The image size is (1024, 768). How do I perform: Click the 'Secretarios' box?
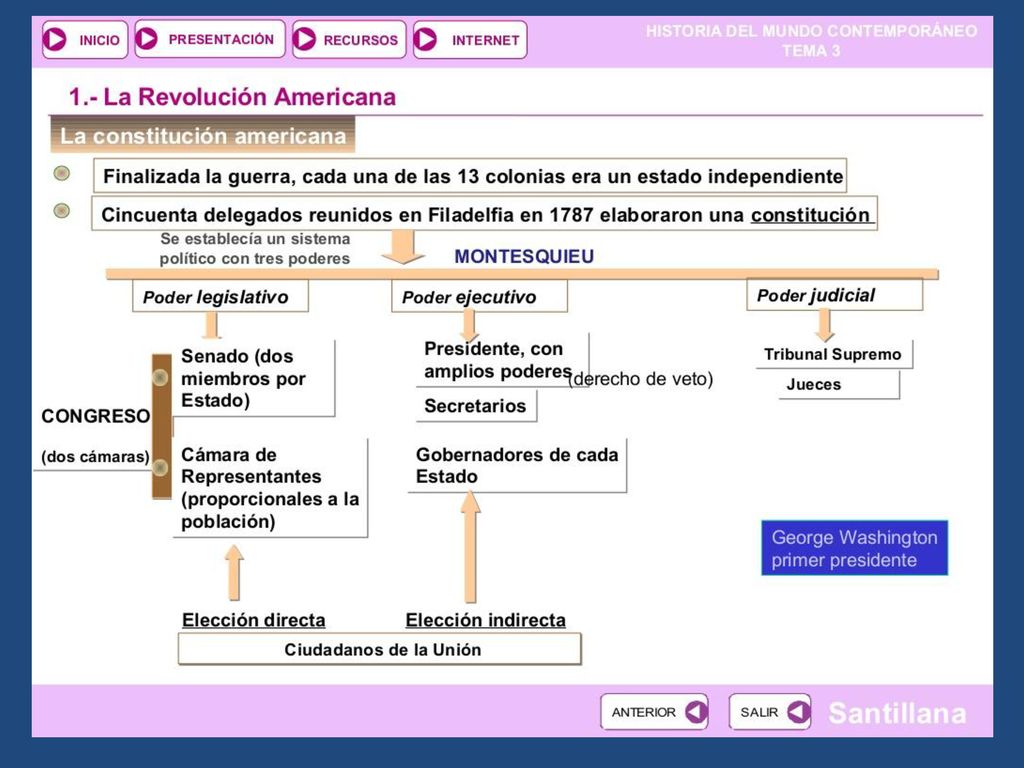coord(476,406)
